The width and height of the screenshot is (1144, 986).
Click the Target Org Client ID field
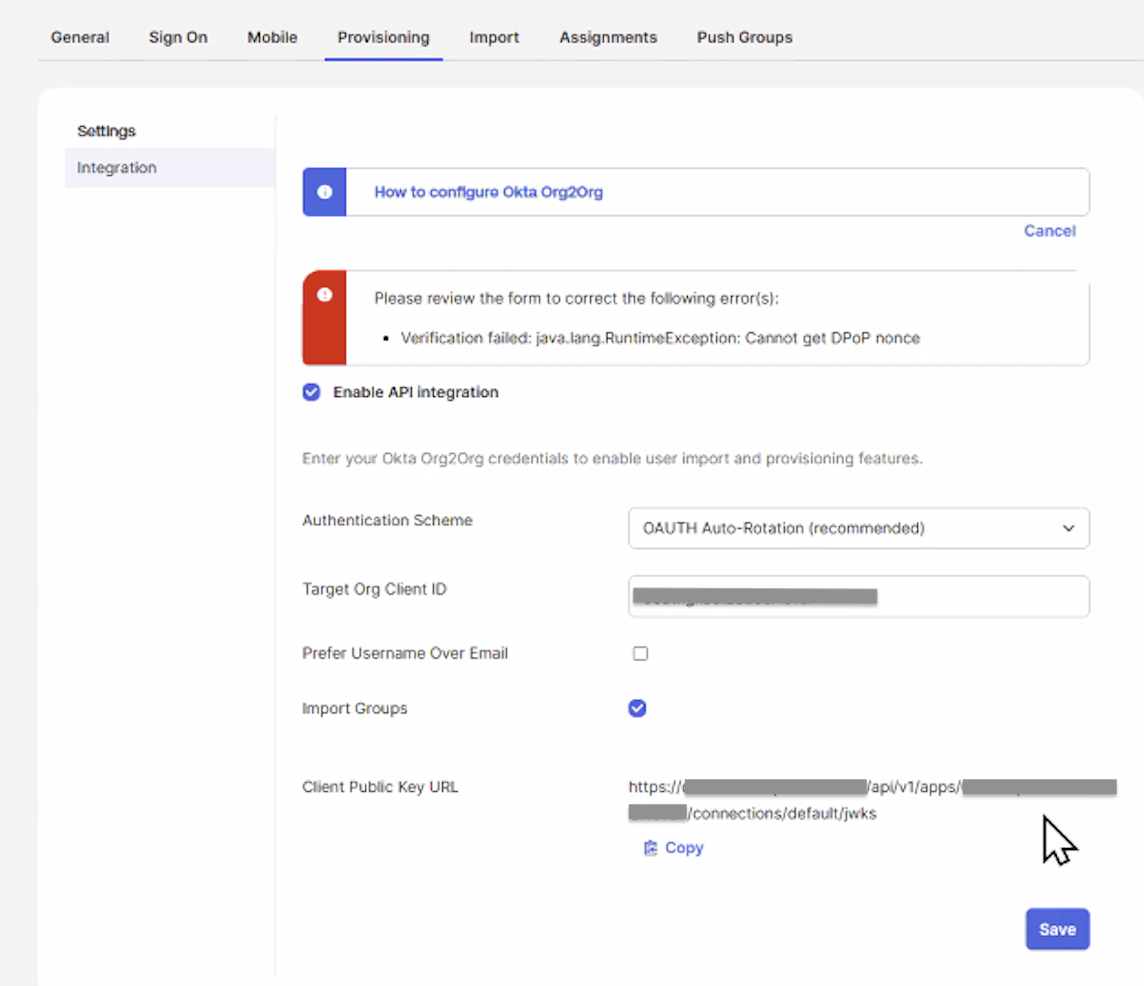coord(859,596)
